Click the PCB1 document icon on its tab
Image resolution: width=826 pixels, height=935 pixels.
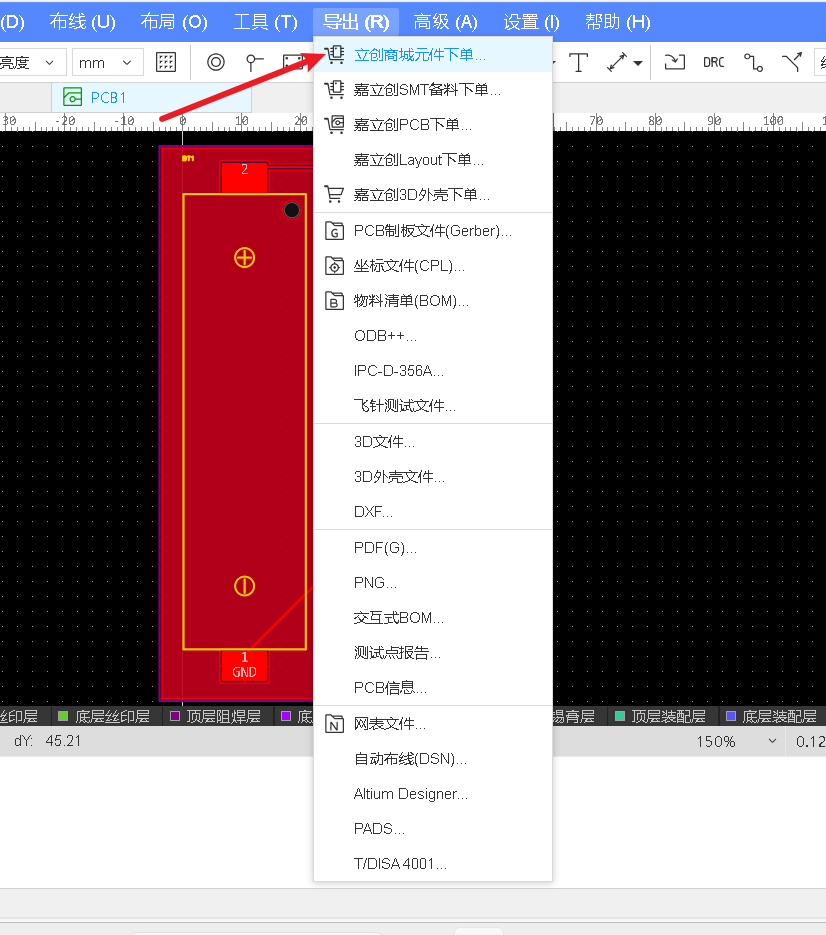[72, 97]
